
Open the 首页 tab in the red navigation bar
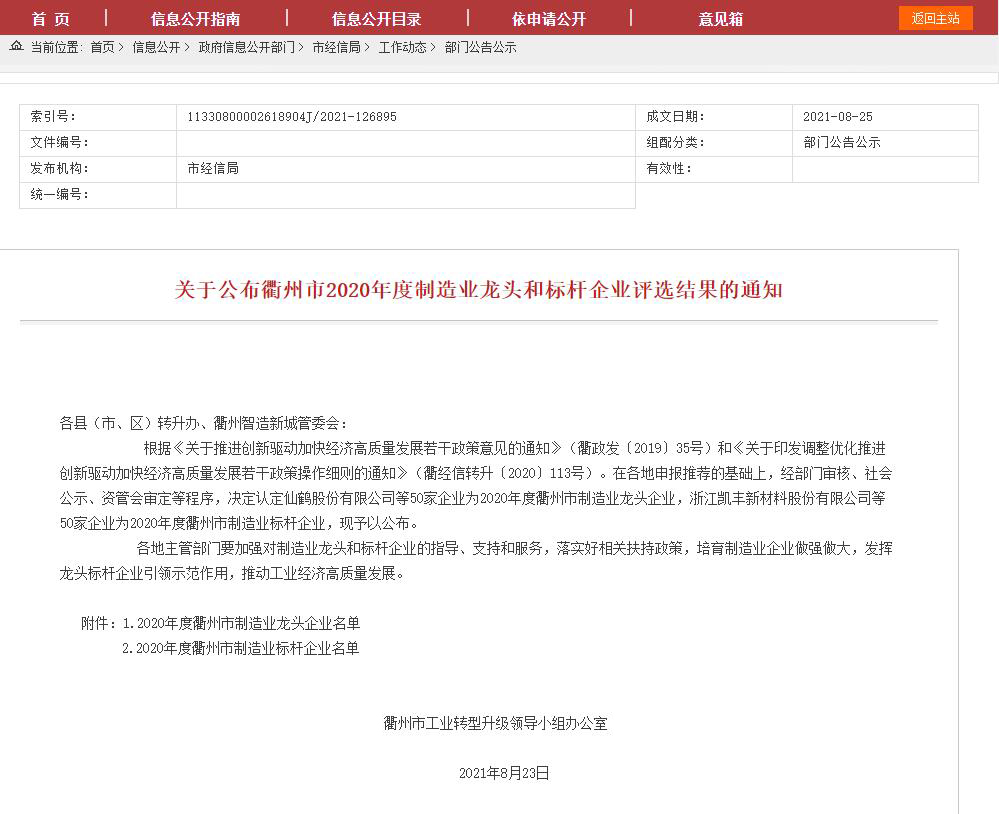[x=51, y=19]
